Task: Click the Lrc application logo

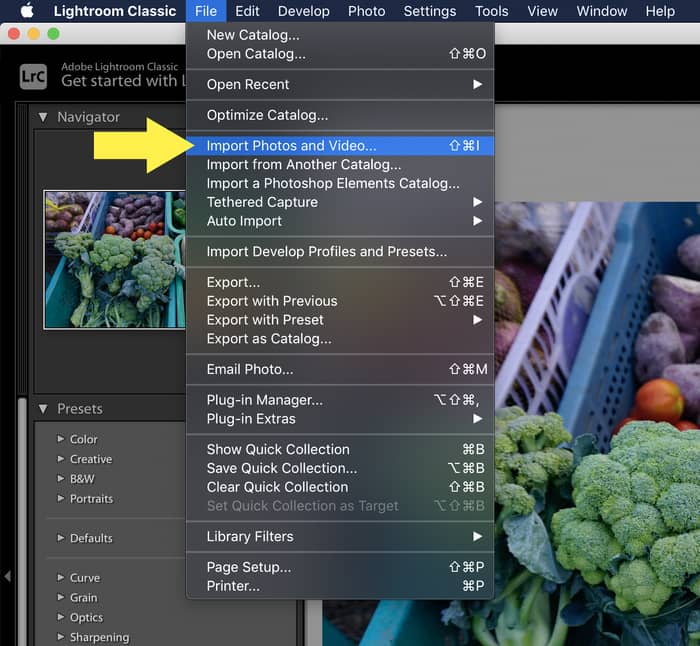Action: coord(33,76)
